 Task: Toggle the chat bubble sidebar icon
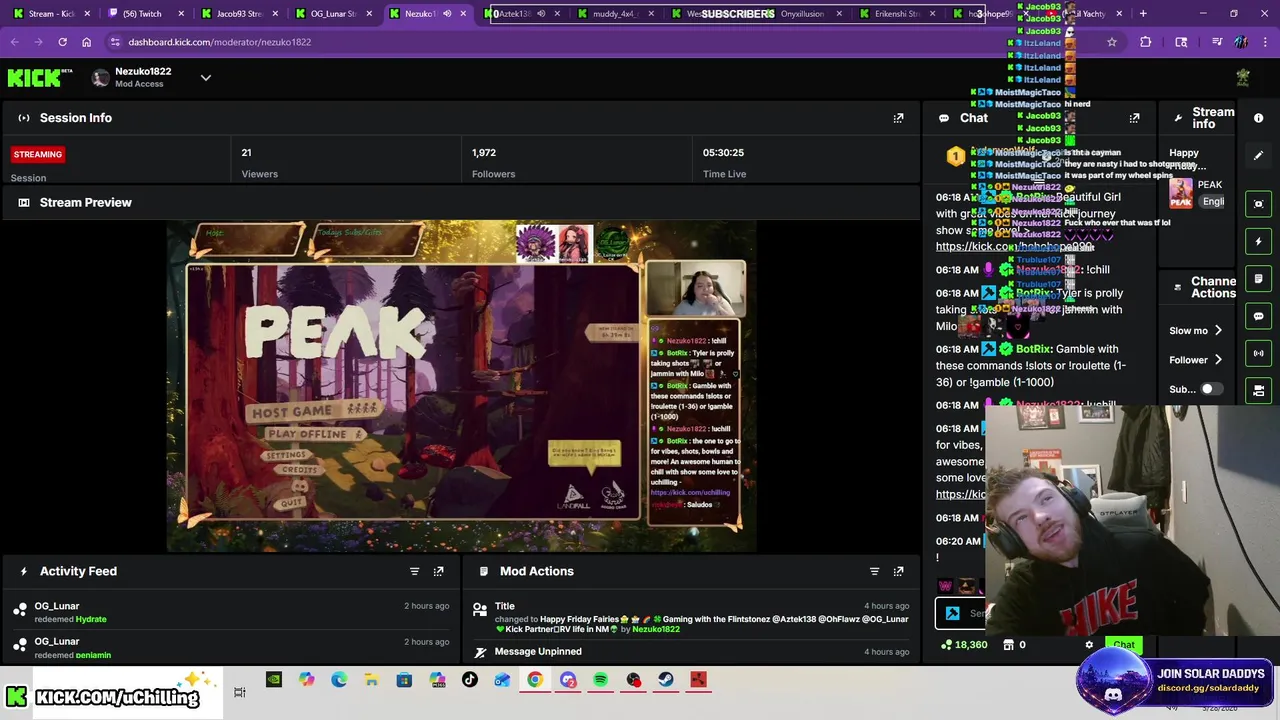coord(1258,316)
